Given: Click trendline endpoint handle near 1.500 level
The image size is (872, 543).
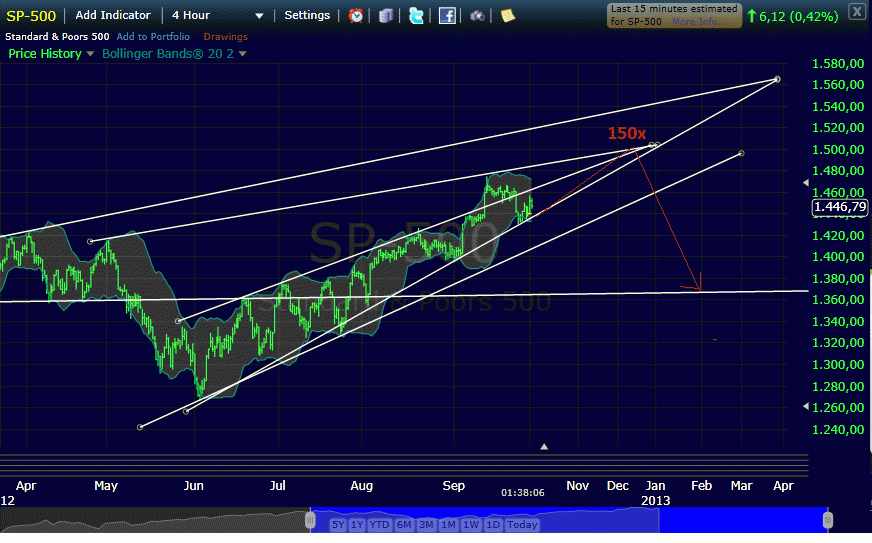Looking at the screenshot, I should 655,145.
